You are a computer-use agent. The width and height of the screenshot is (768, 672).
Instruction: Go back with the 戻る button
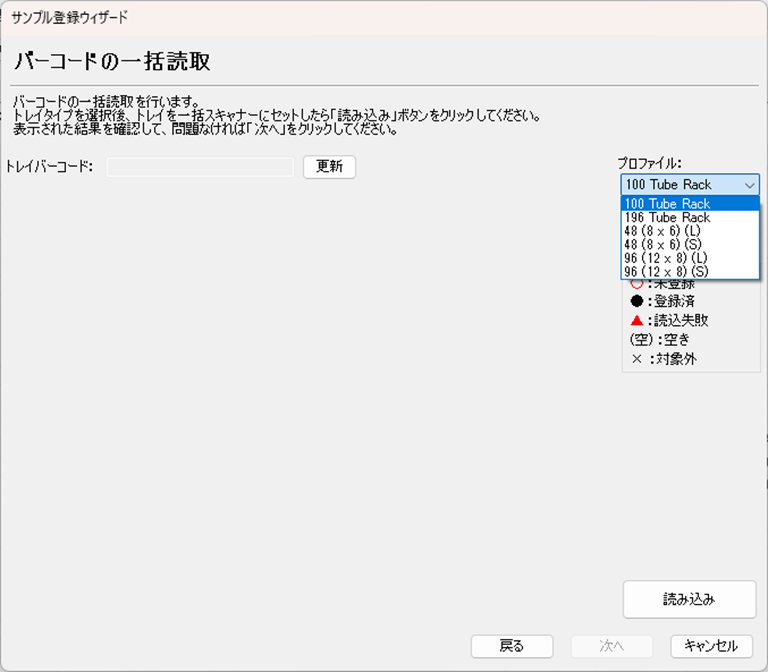511,646
